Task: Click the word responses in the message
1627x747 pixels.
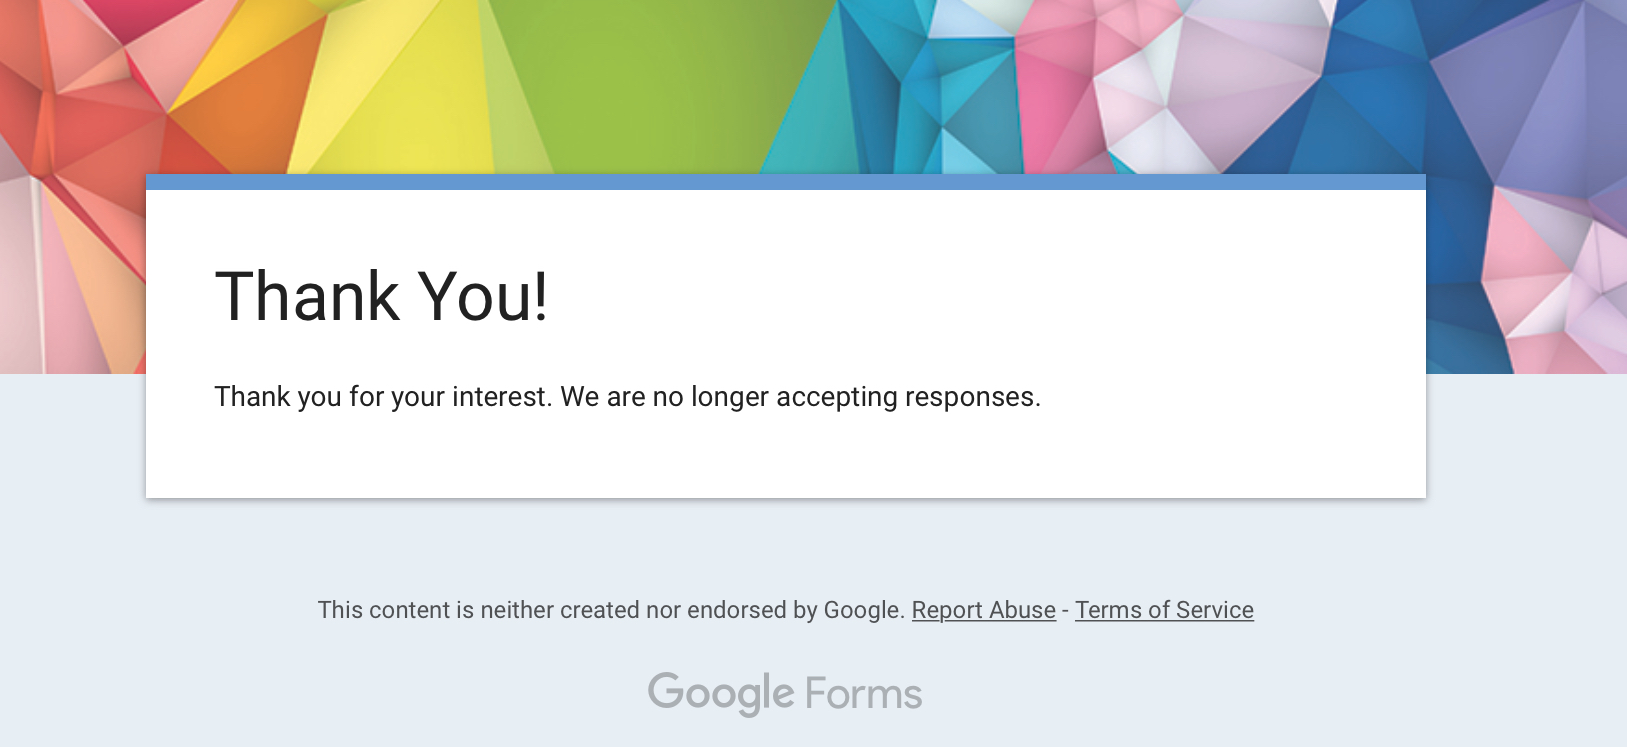Action: [x=972, y=397]
